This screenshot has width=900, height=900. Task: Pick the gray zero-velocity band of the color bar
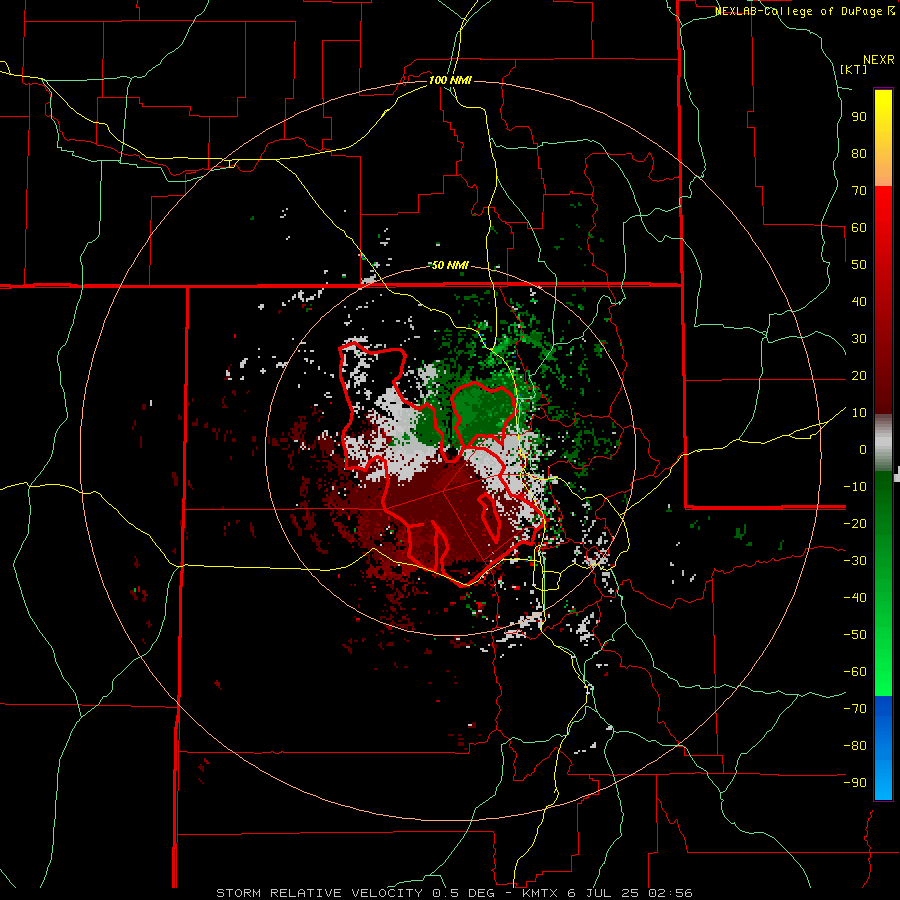click(883, 443)
